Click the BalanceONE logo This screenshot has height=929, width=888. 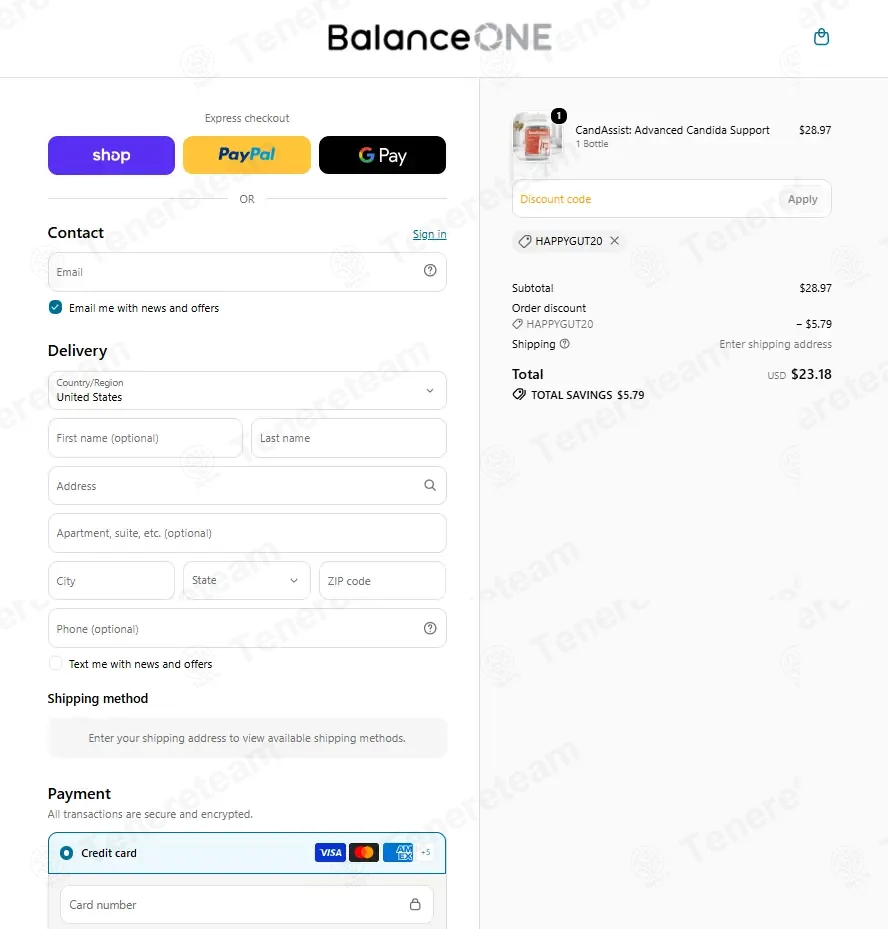(x=440, y=37)
